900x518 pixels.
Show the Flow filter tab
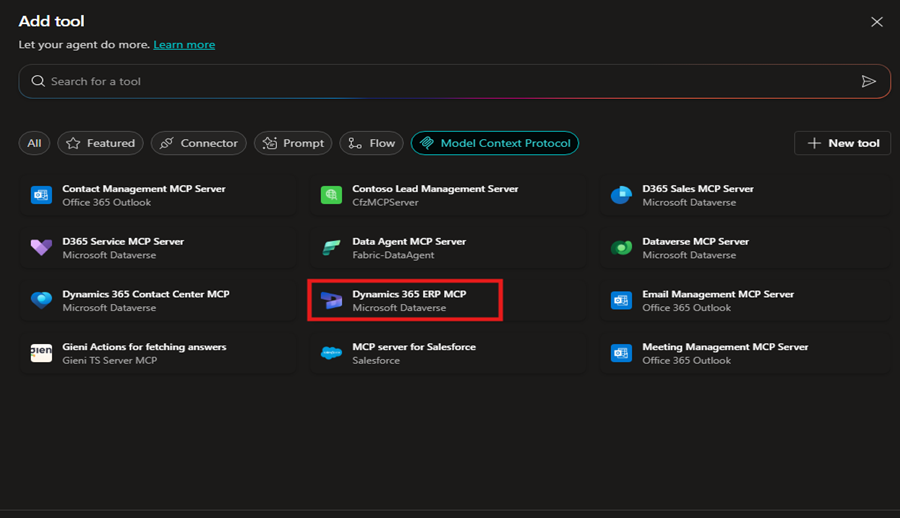tap(371, 143)
